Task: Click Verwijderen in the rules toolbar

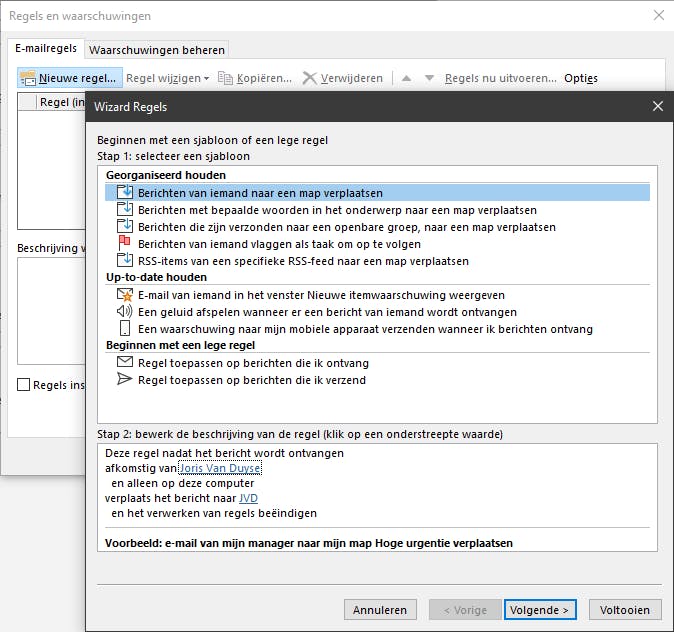Action: click(343, 78)
